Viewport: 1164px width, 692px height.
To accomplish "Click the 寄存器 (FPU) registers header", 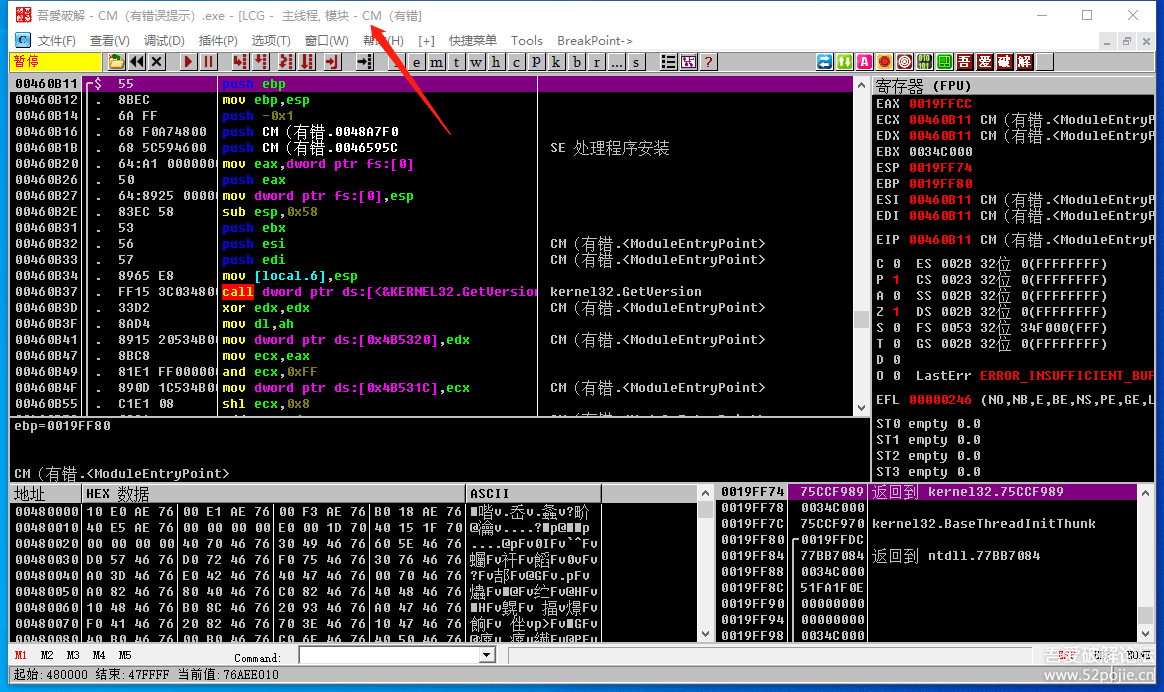I will click(923, 85).
